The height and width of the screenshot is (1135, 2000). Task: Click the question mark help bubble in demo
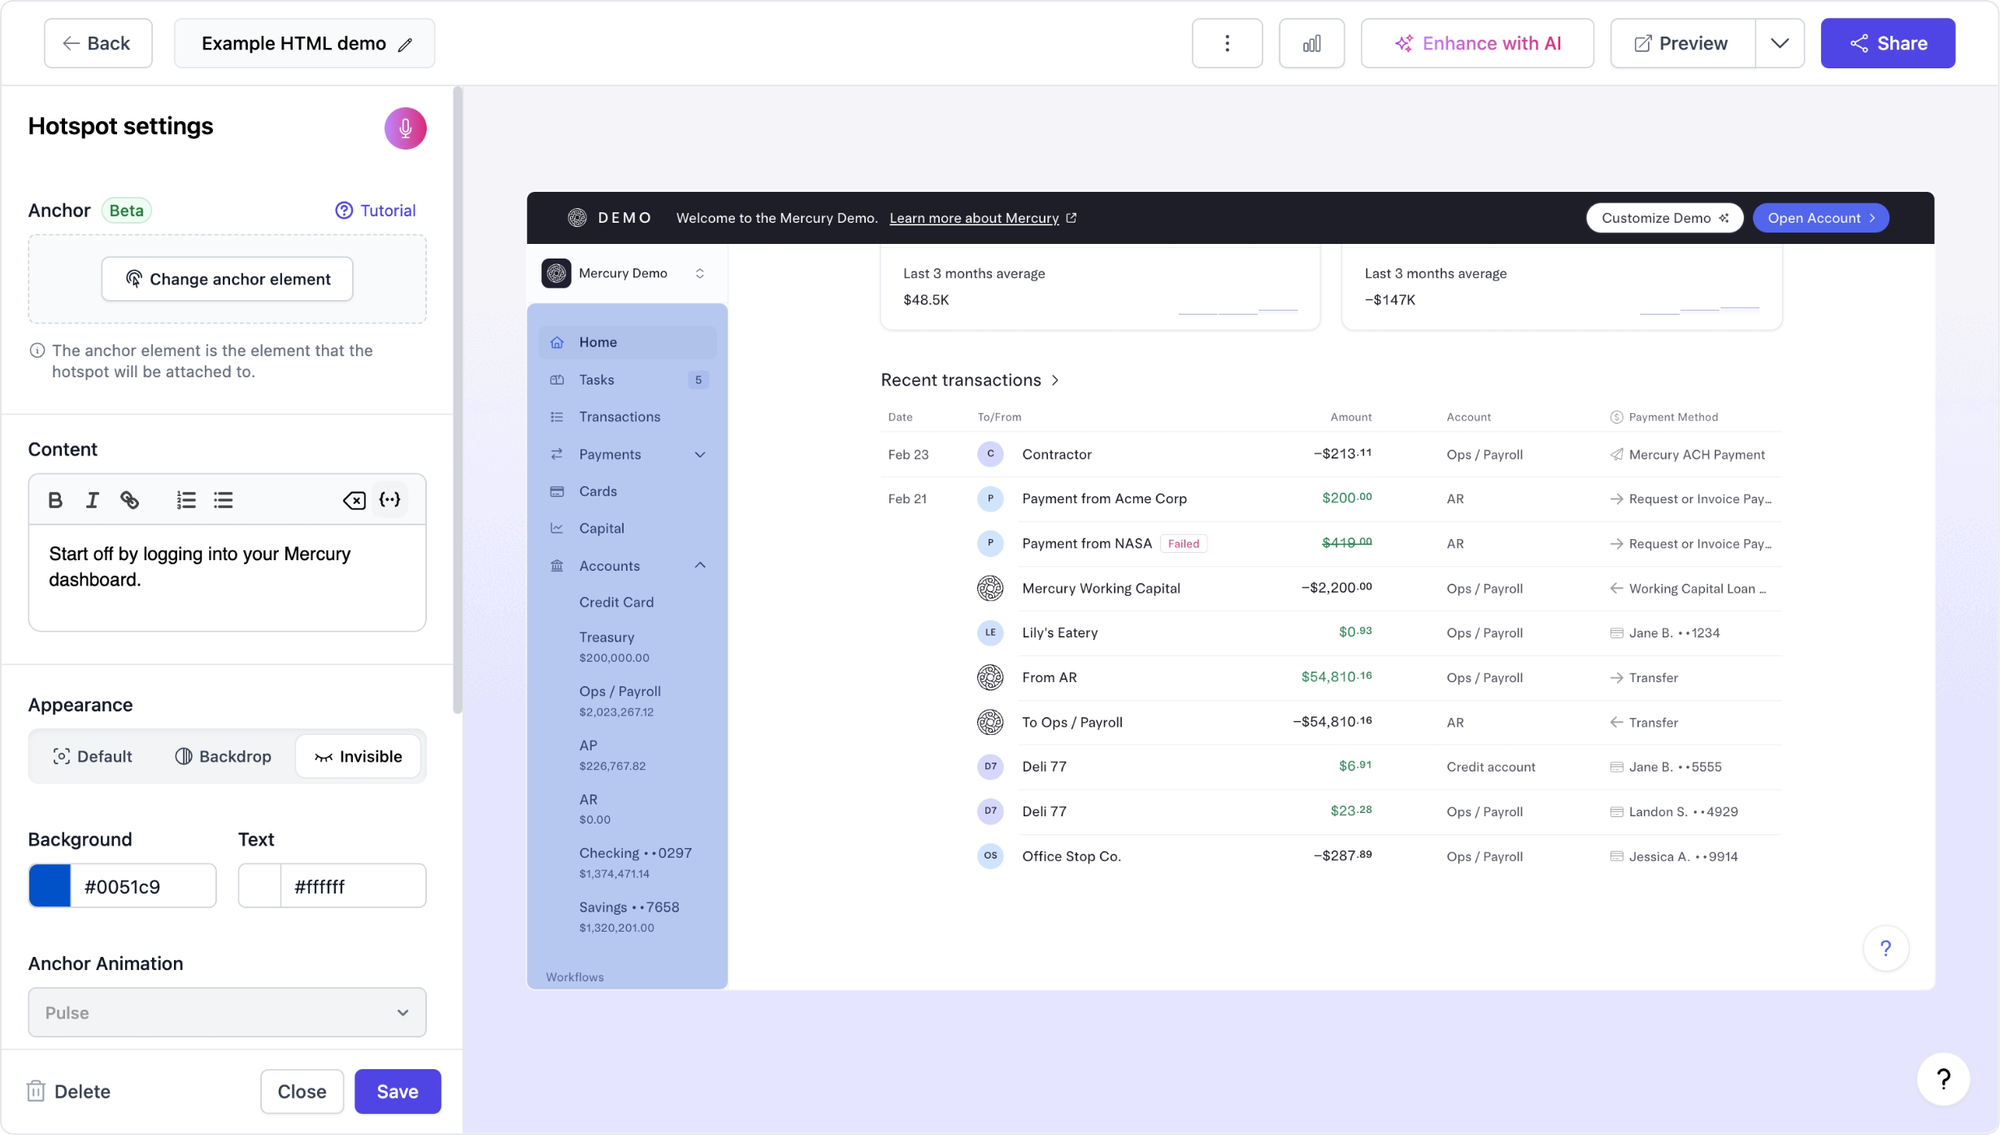click(x=1885, y=948)
